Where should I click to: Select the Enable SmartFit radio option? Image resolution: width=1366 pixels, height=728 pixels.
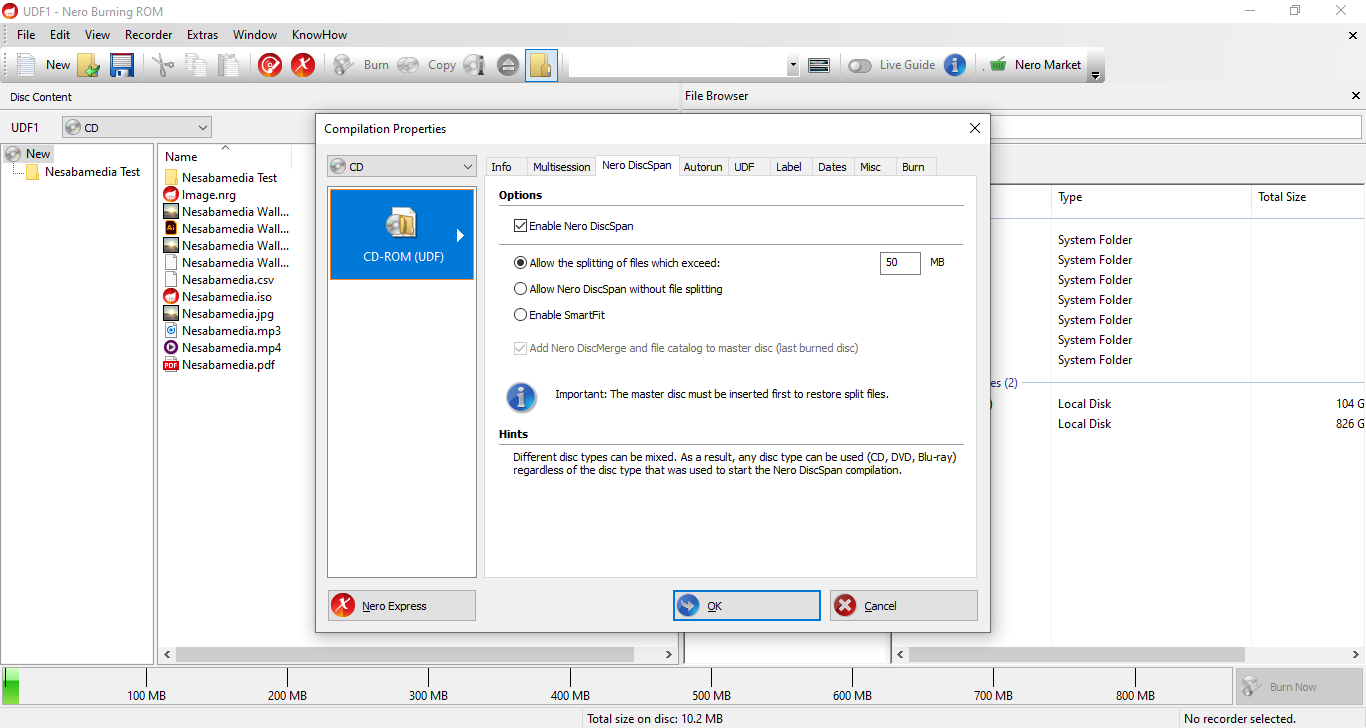(520, 315)
